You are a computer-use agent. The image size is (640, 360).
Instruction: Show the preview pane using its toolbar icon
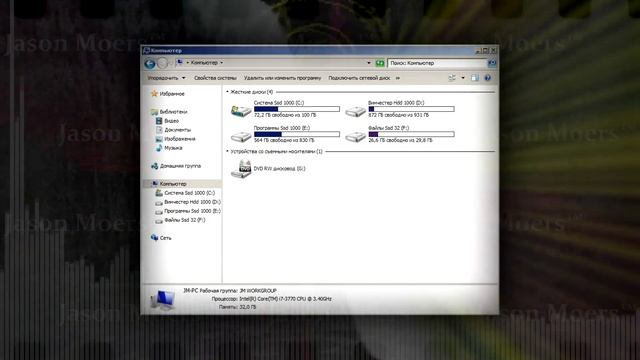[x=475, y=78]
